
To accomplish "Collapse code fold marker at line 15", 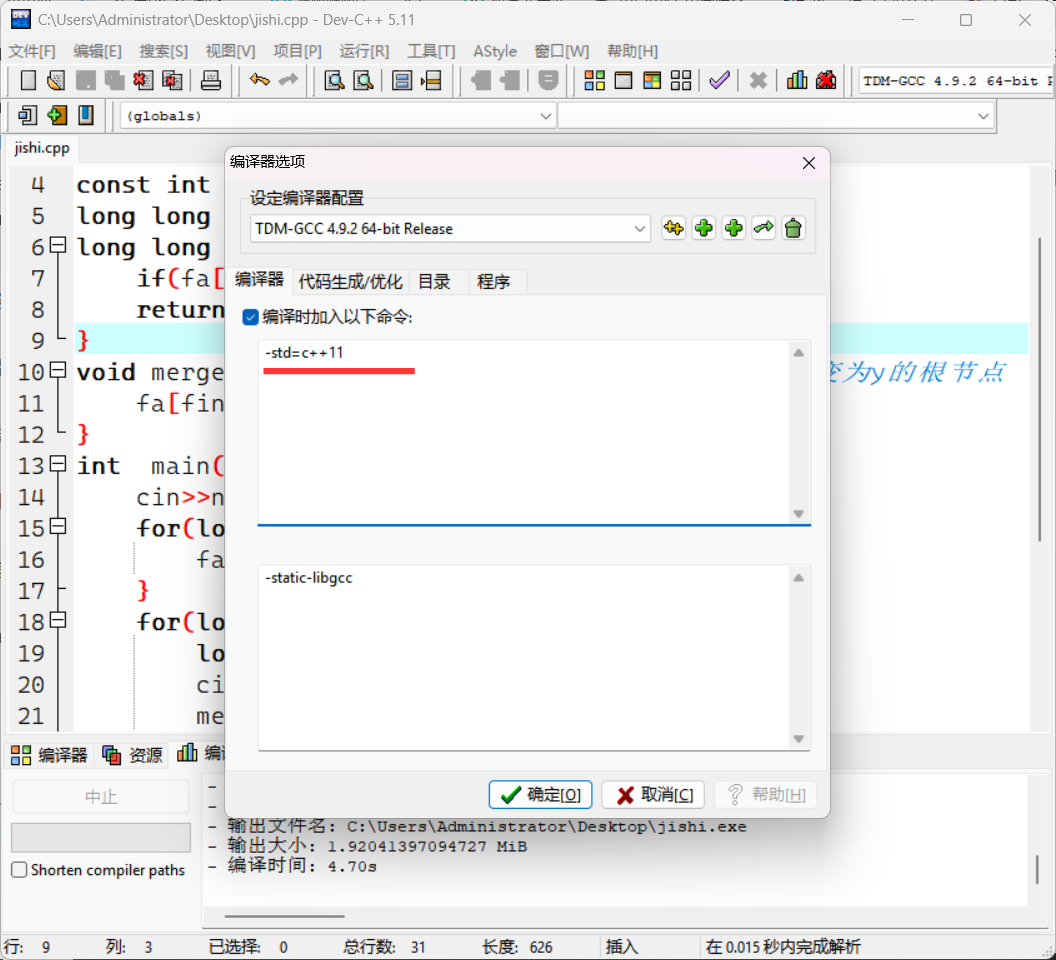I will [x=59, y=525].
